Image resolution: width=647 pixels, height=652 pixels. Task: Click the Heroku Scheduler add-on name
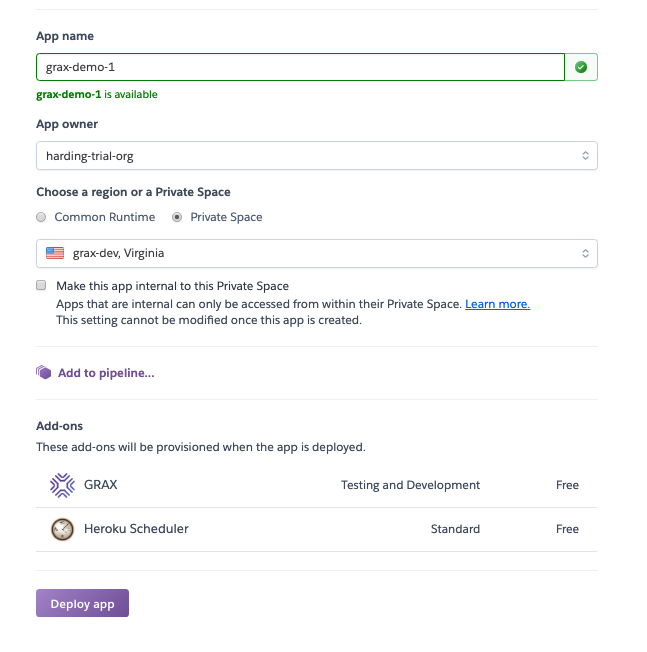pos(138,529)
